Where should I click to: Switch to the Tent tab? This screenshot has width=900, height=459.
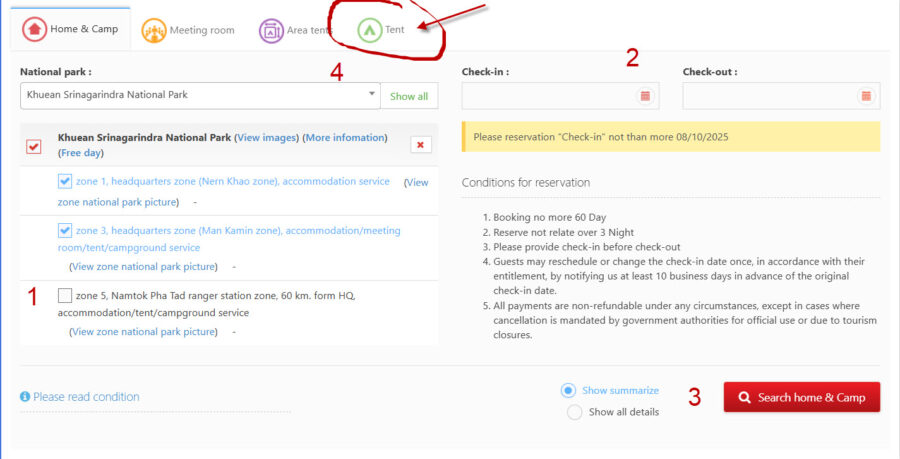[381, 30]
